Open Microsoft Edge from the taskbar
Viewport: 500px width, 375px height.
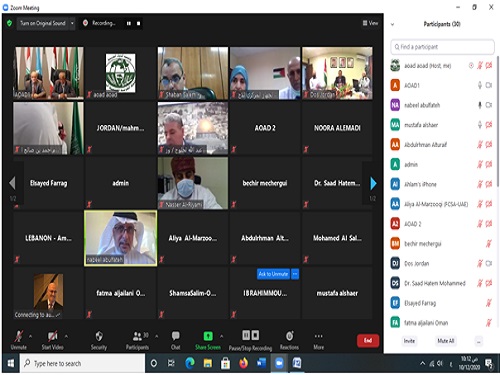point(190,363)
